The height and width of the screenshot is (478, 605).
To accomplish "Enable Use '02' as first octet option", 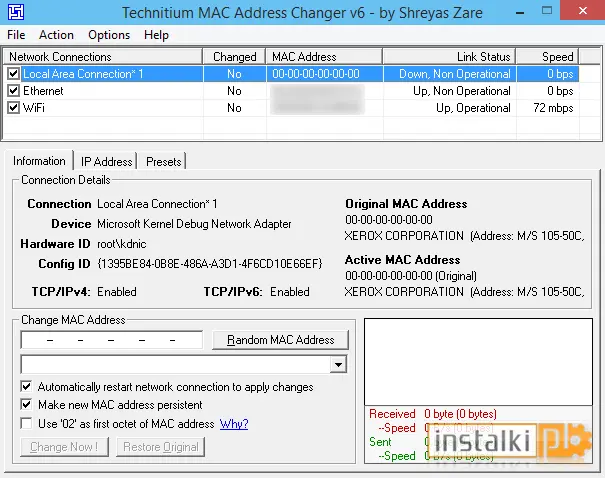I will (26, 424).
